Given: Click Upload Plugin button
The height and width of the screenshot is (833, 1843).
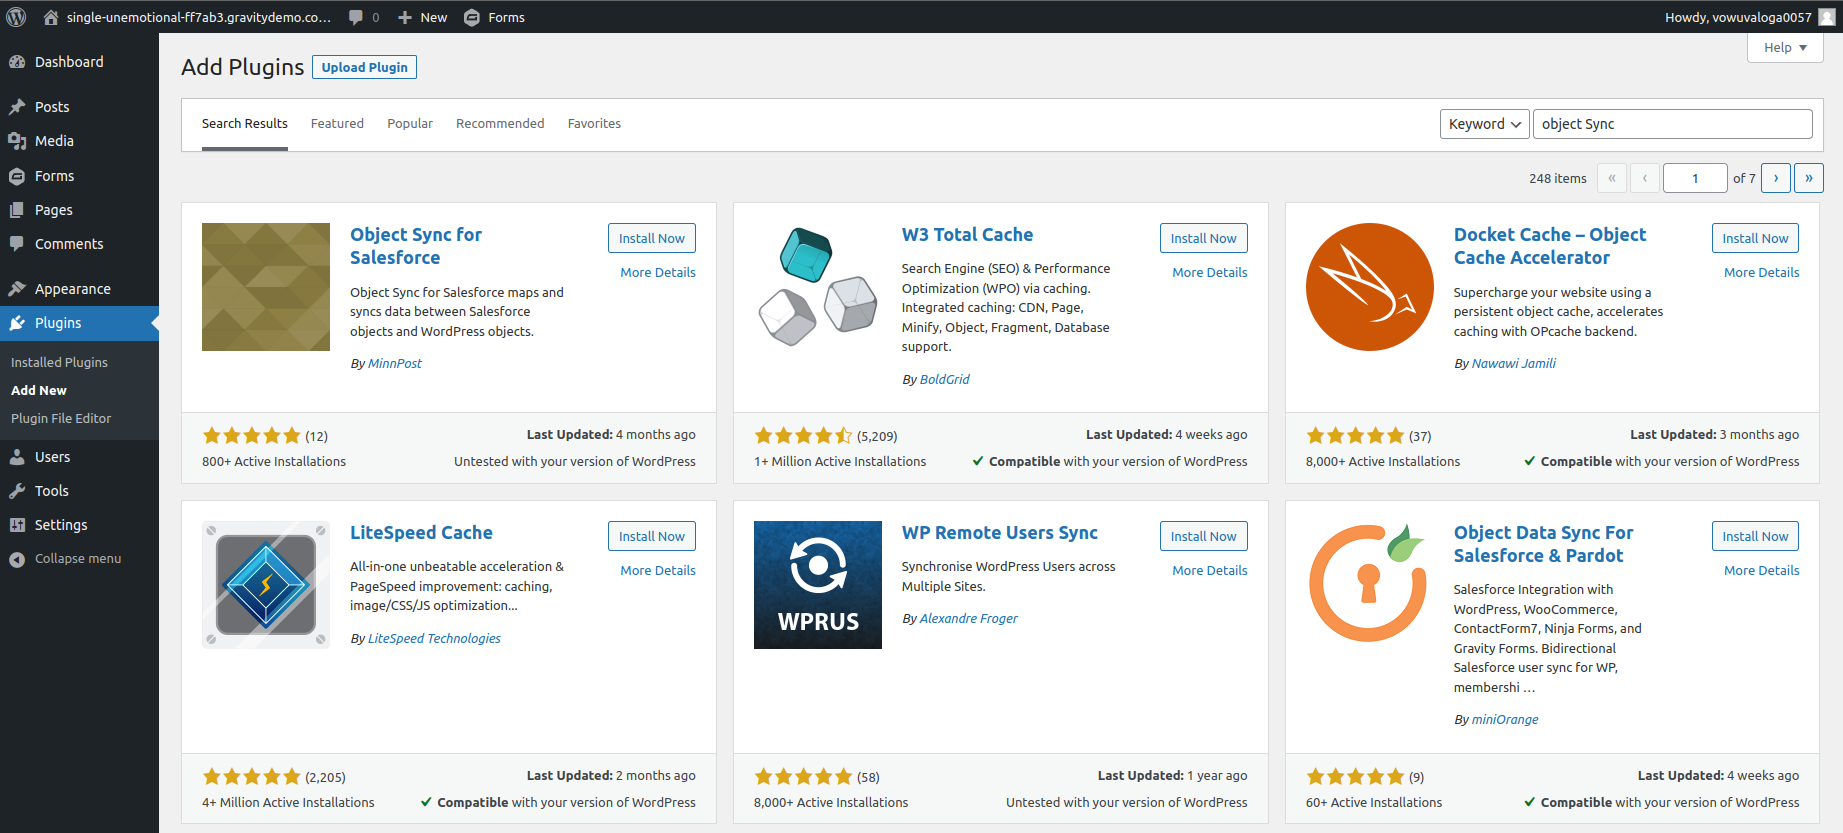Looking at the screenshot, I should [x=364, y=67].
